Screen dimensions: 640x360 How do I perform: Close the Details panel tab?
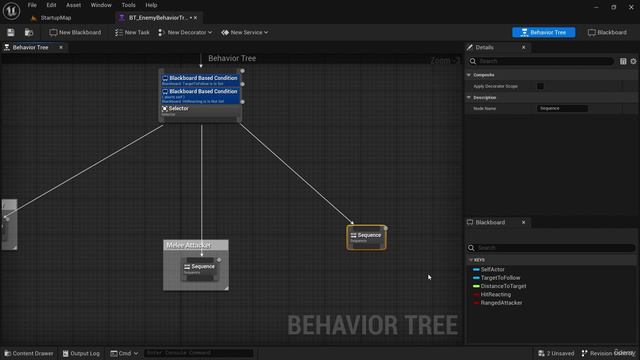click(524, 47)
